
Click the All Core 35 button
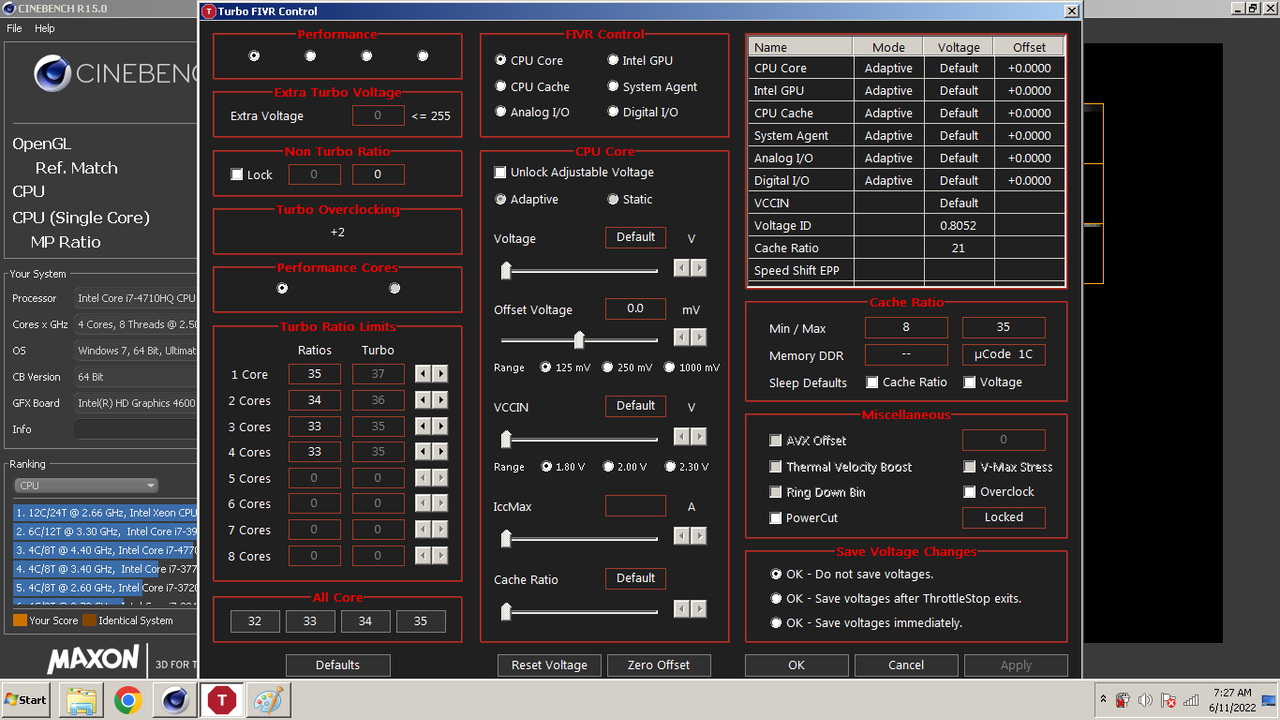(x=420, y=621)
